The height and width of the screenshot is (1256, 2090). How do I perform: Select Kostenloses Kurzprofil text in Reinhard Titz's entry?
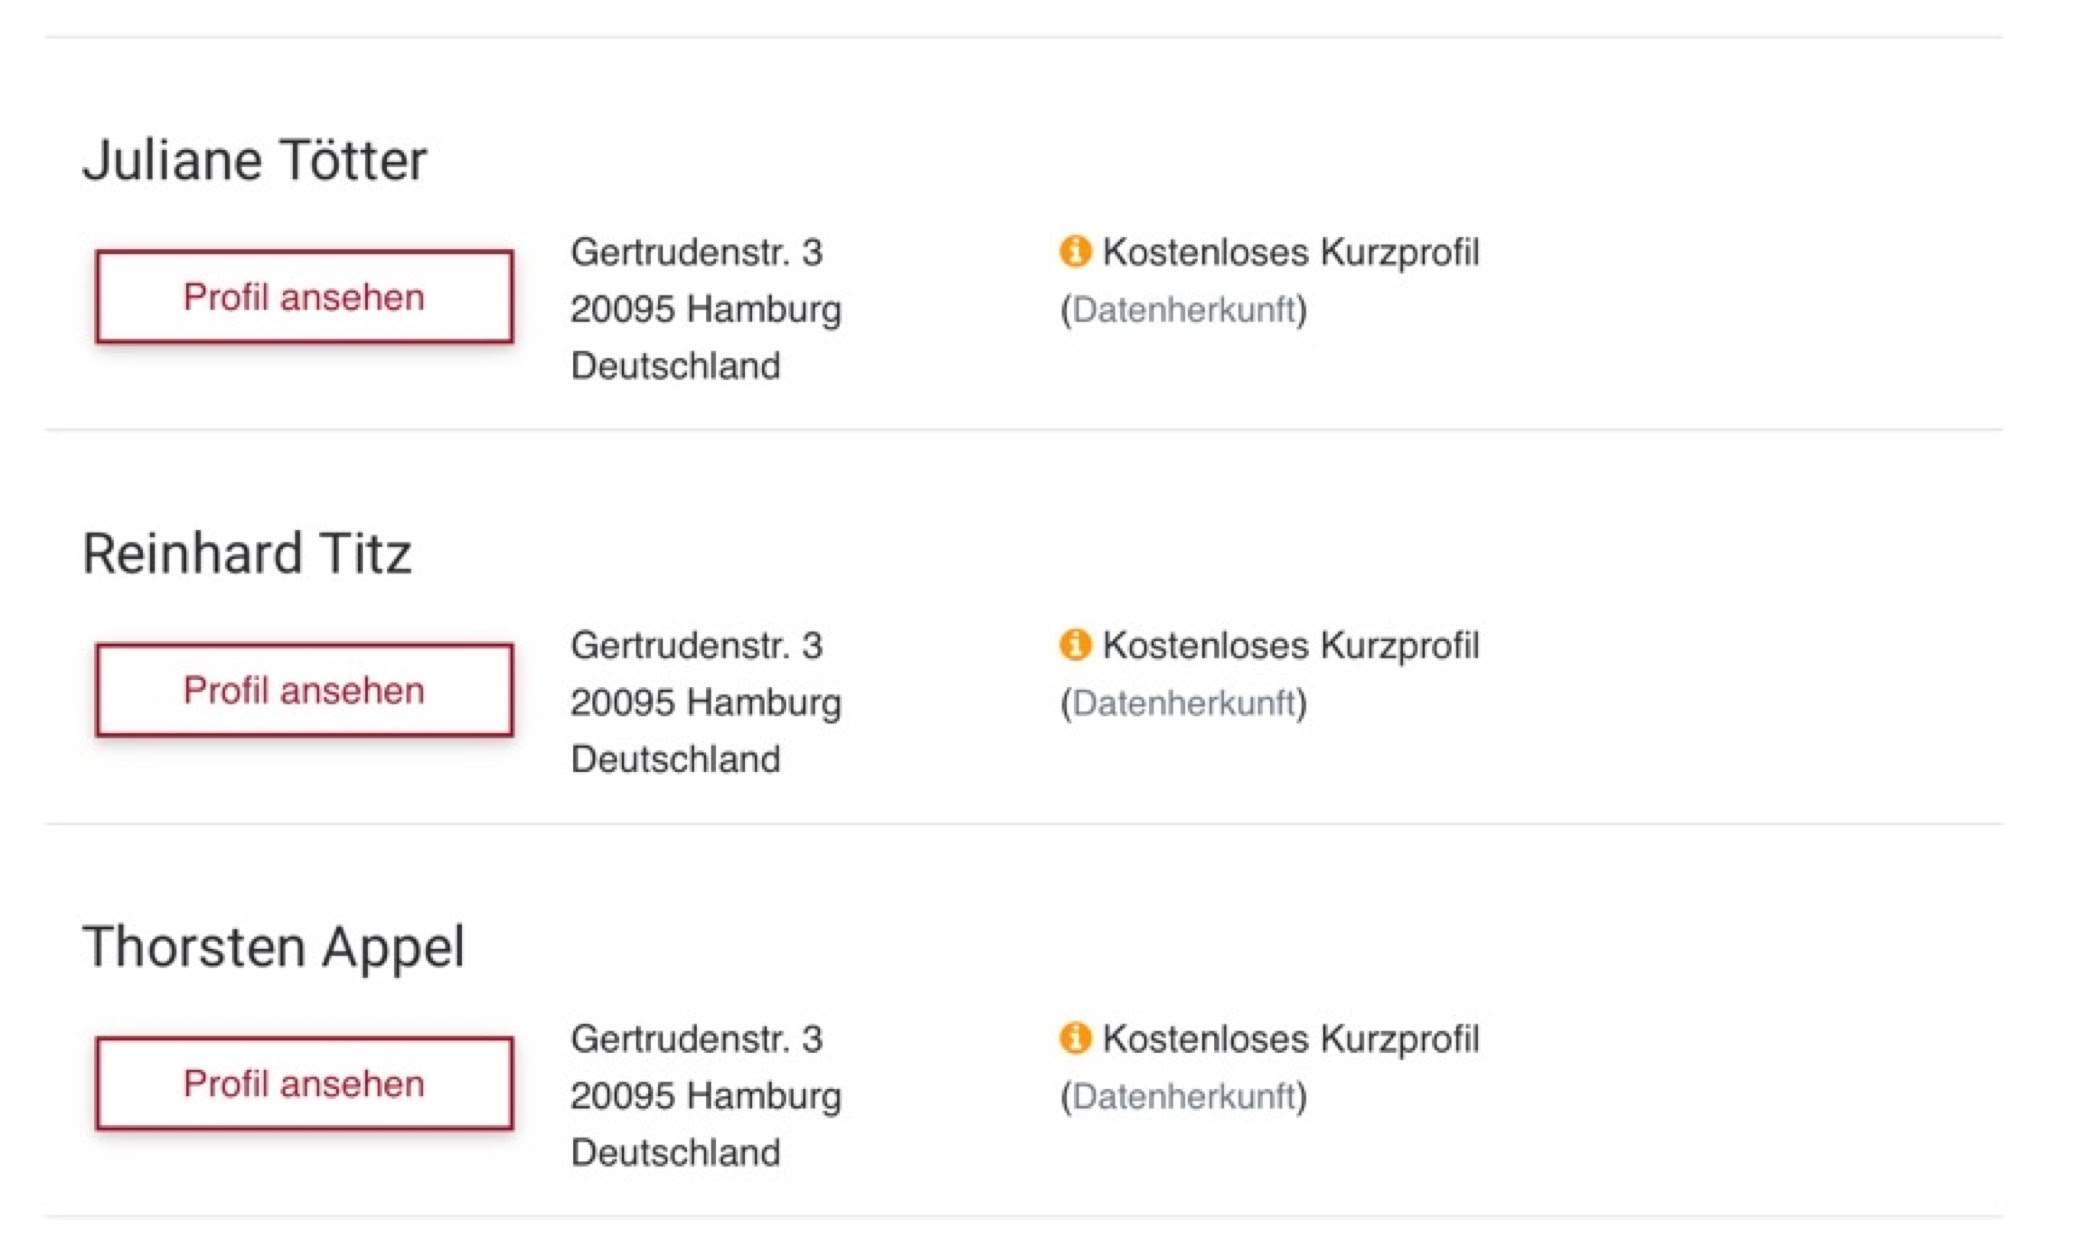(x=1290, y=646)
